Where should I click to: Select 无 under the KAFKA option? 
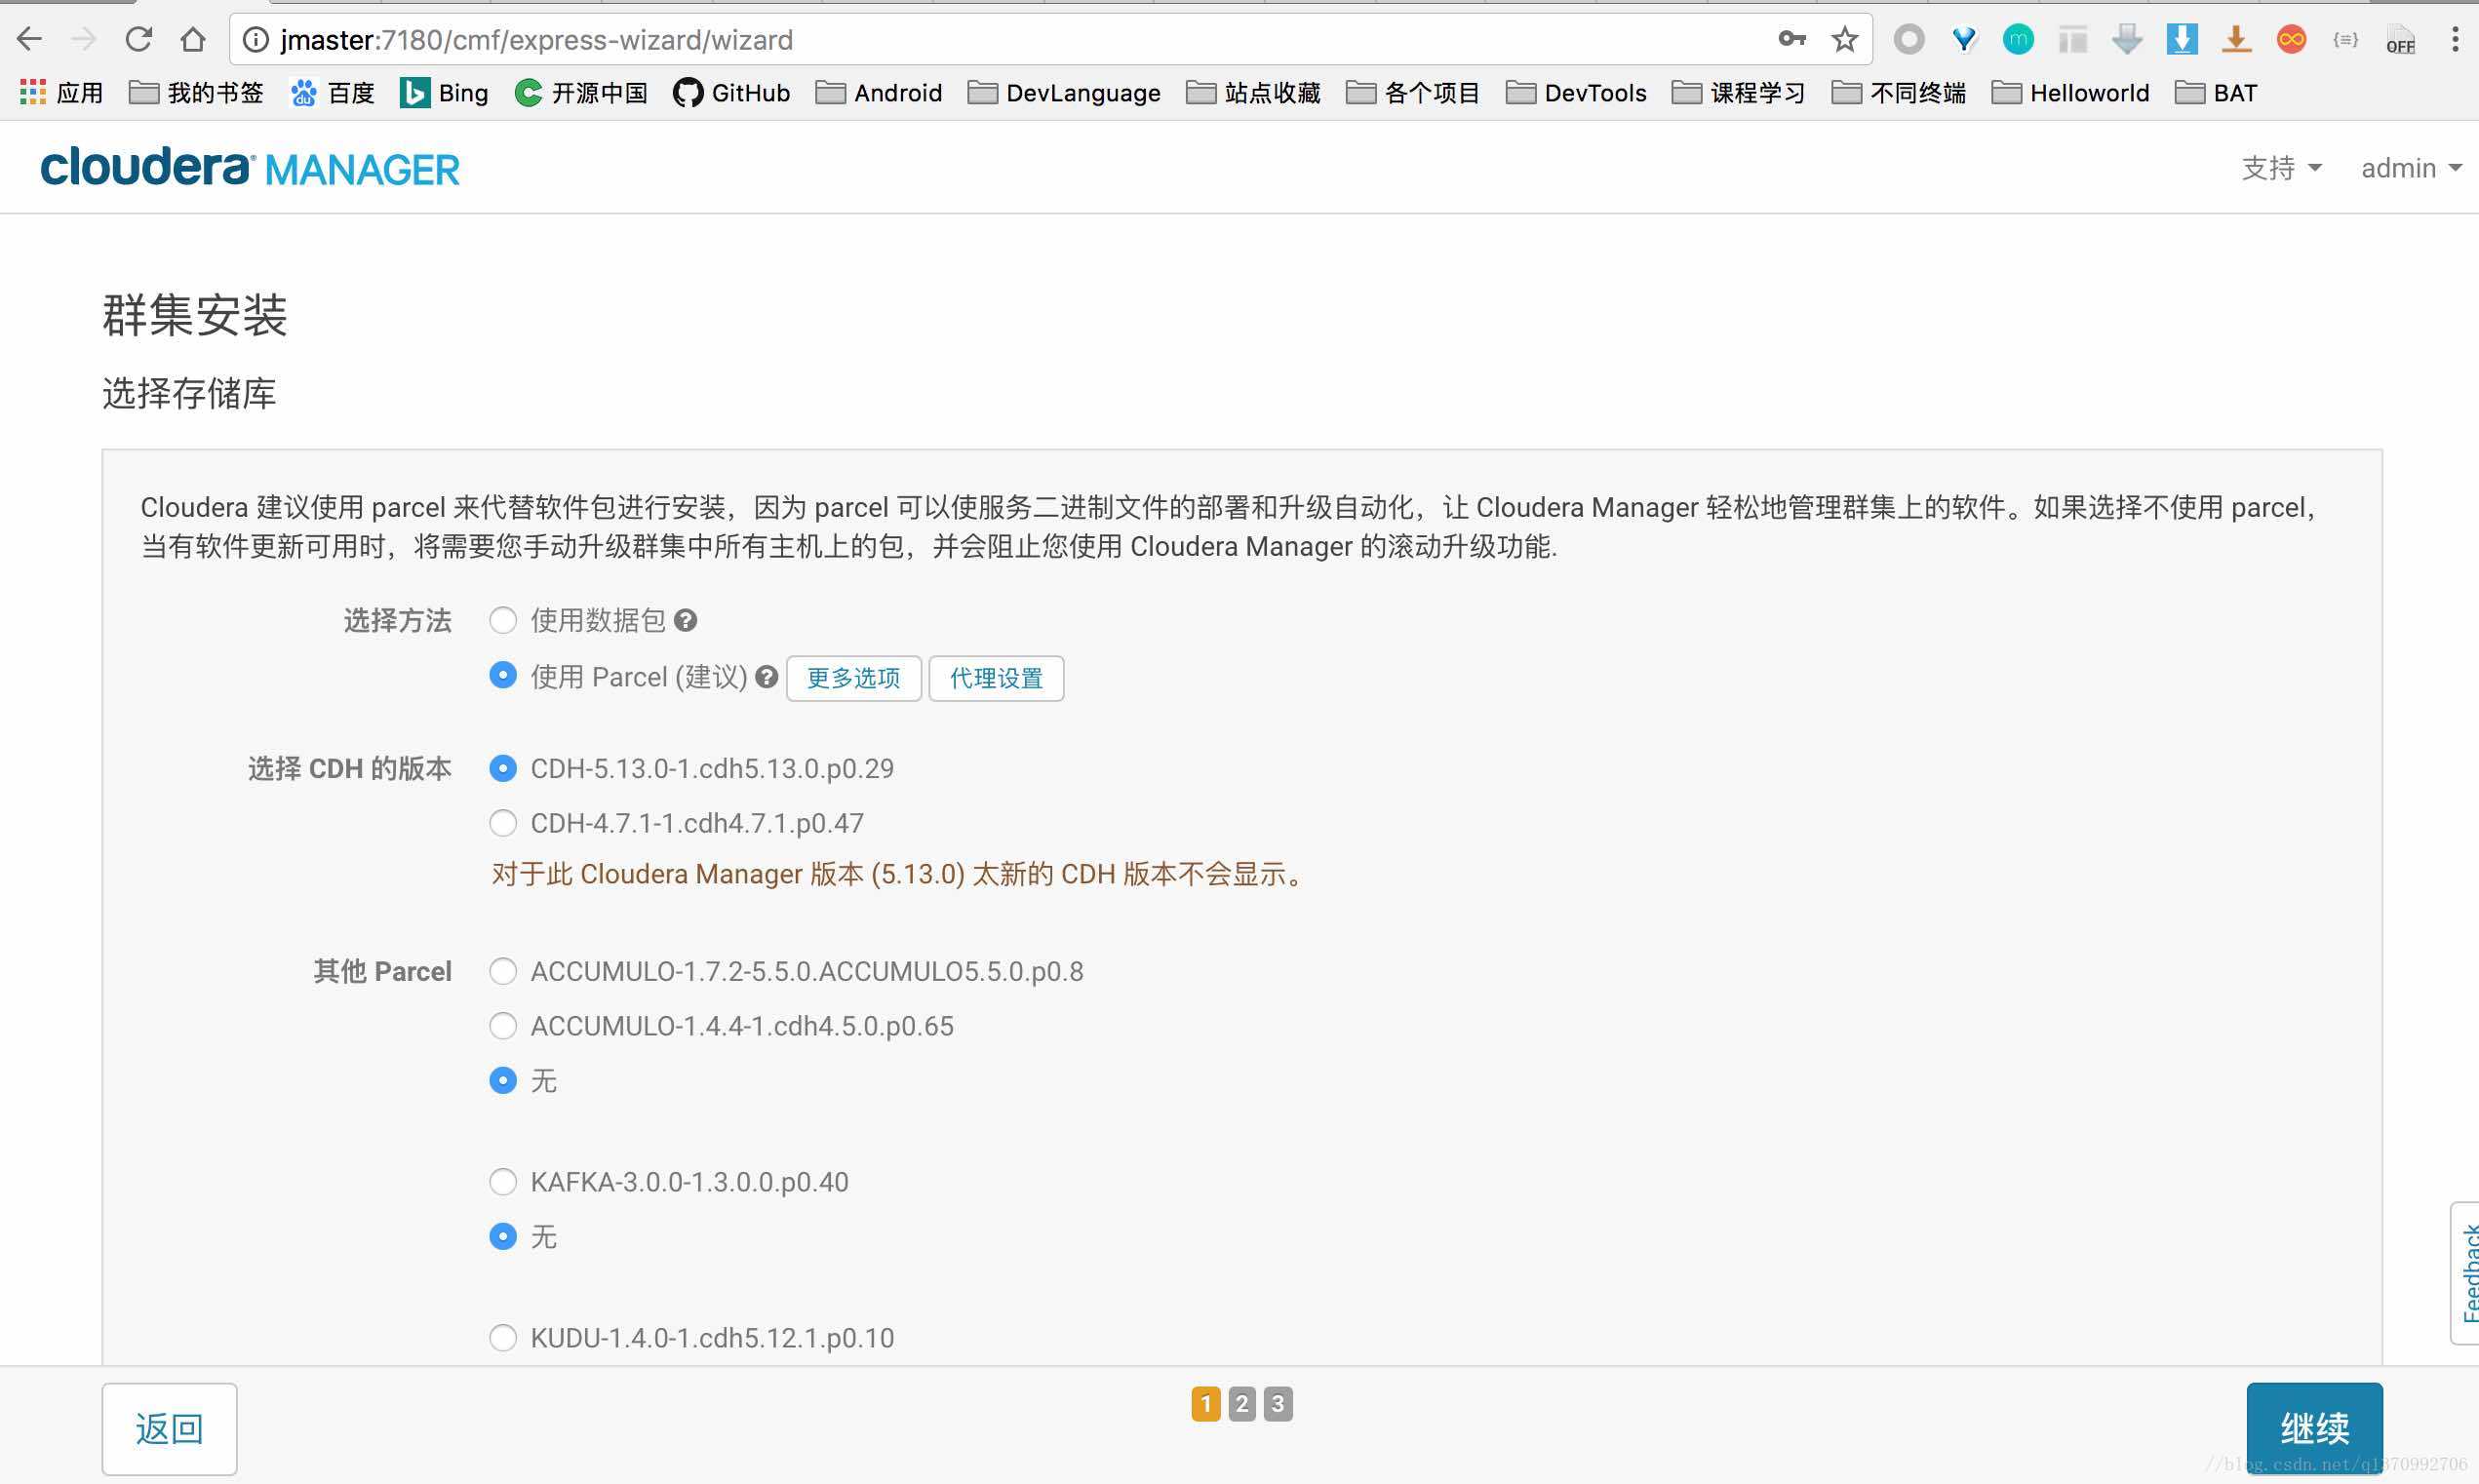(x=503, y=1237)
